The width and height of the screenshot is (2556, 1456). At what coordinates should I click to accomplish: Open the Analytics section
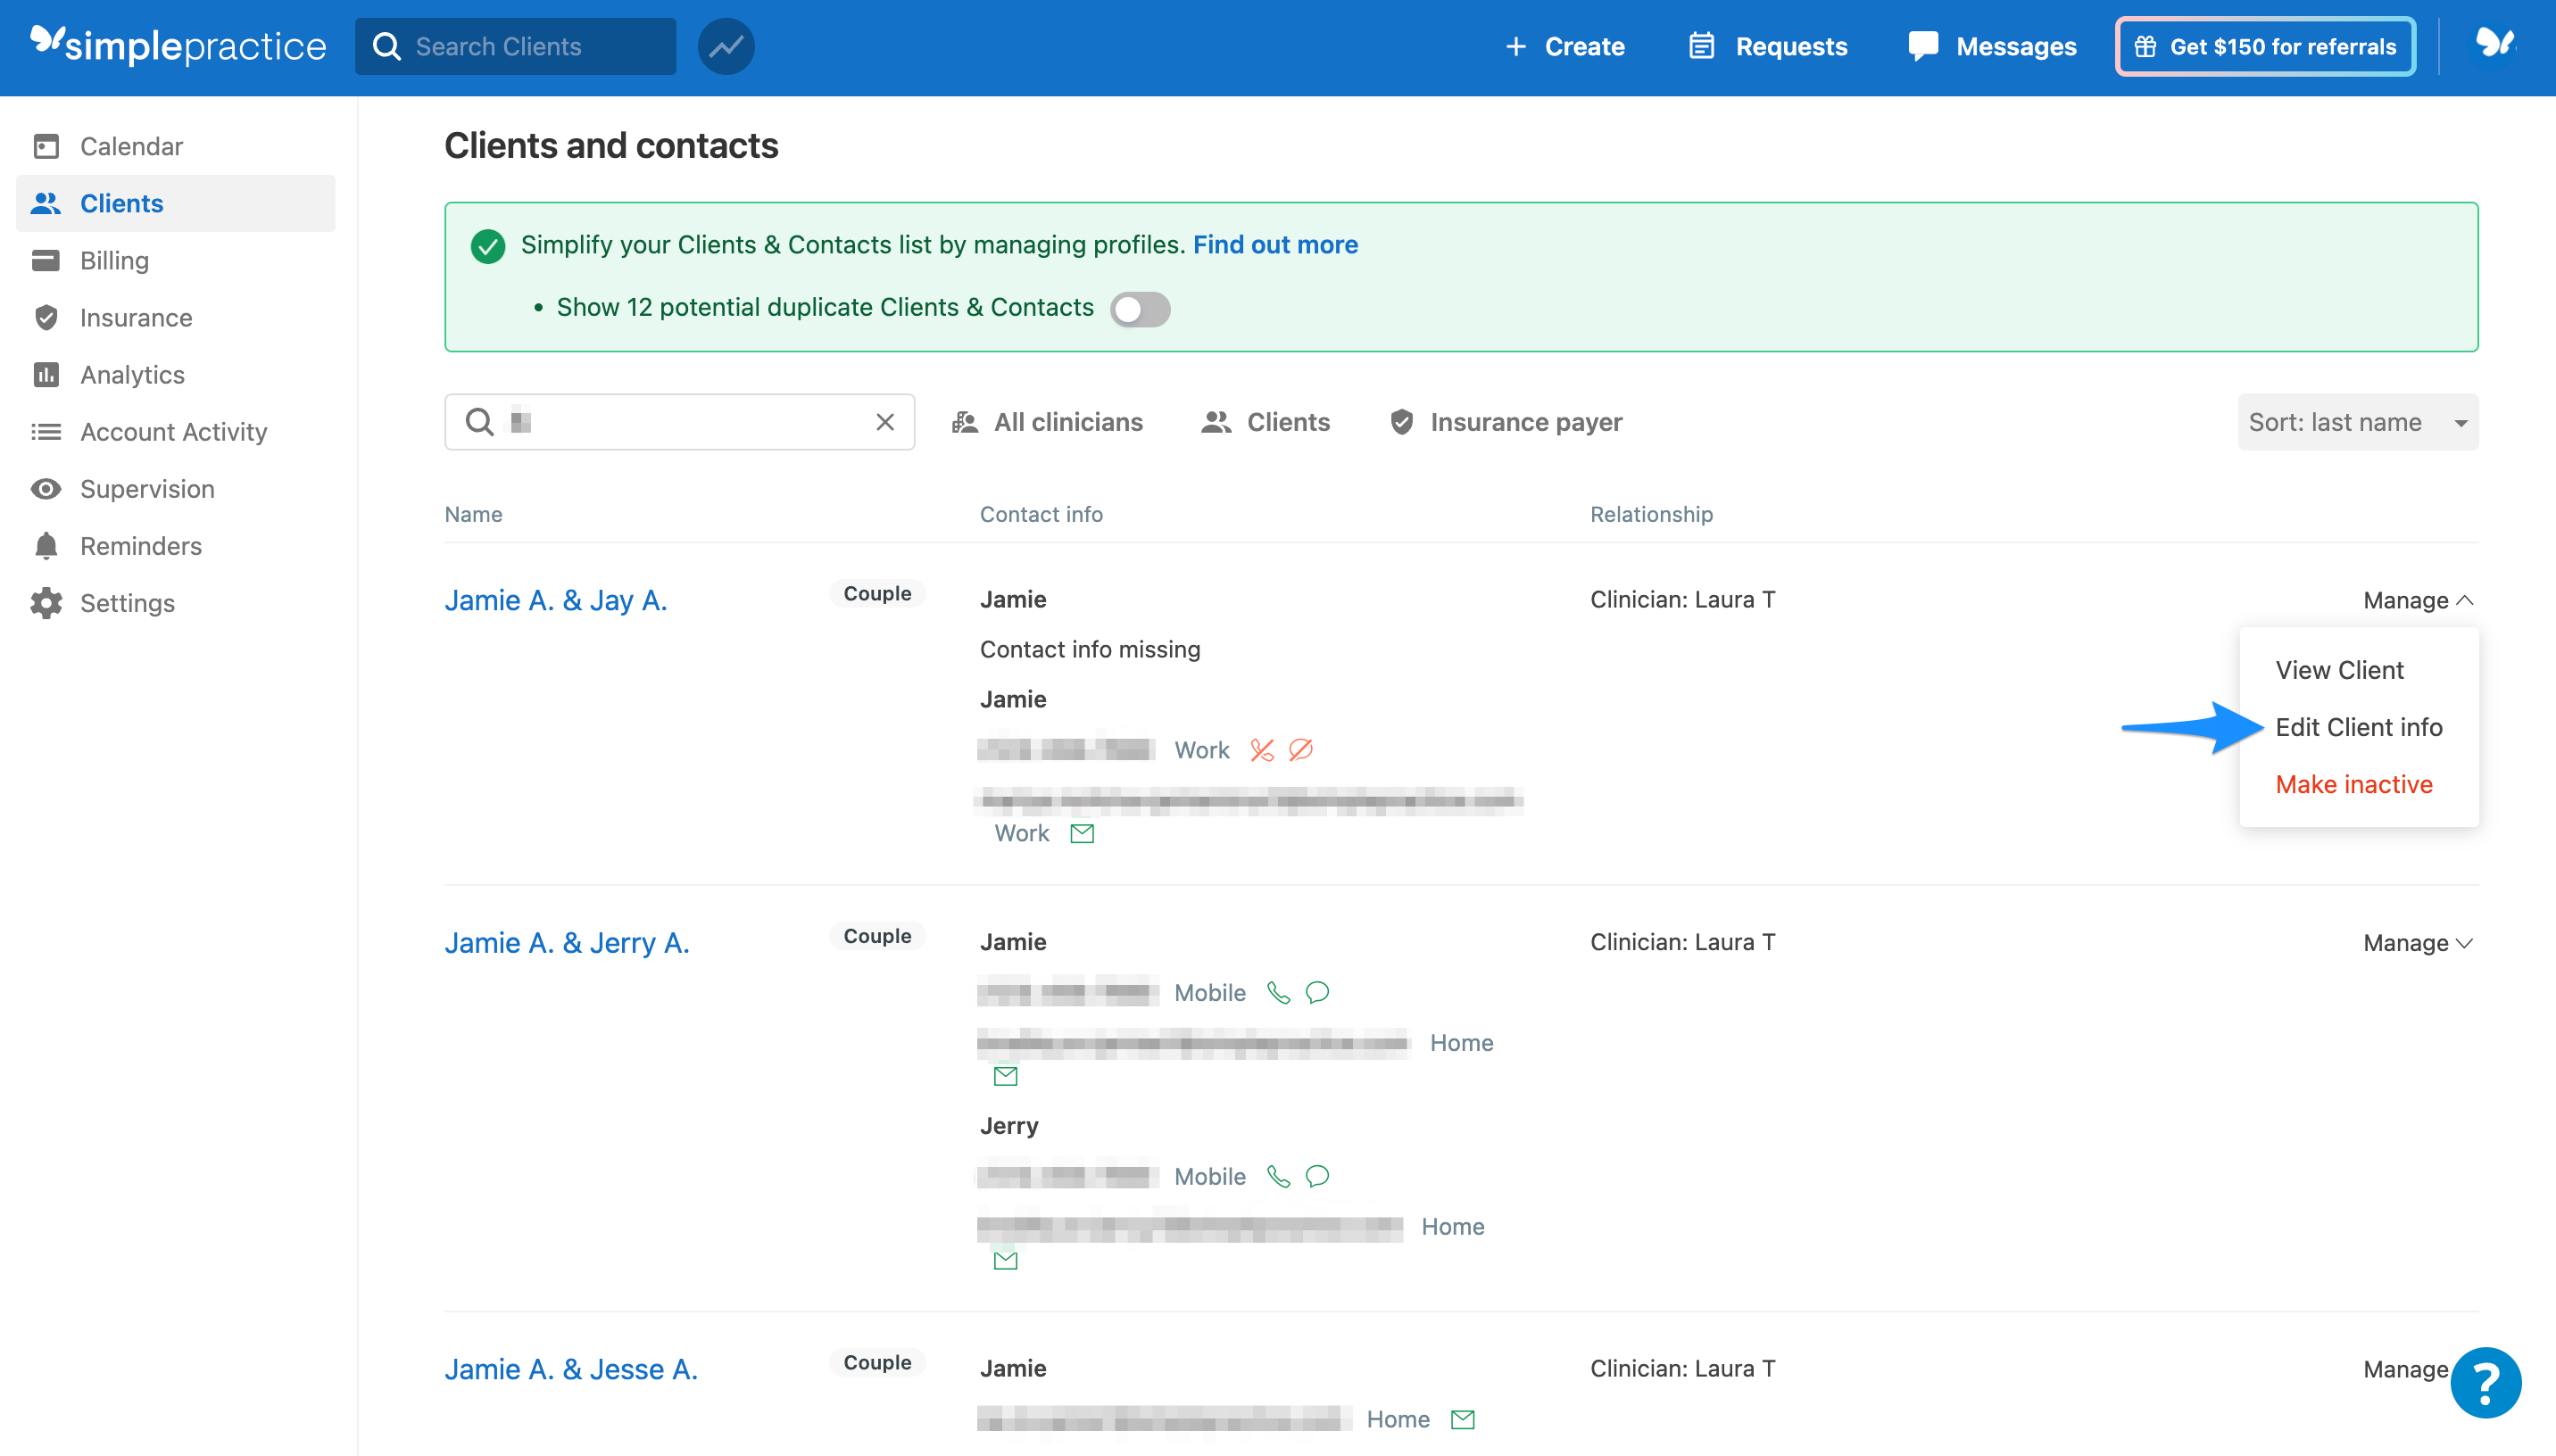coord(129,374)
